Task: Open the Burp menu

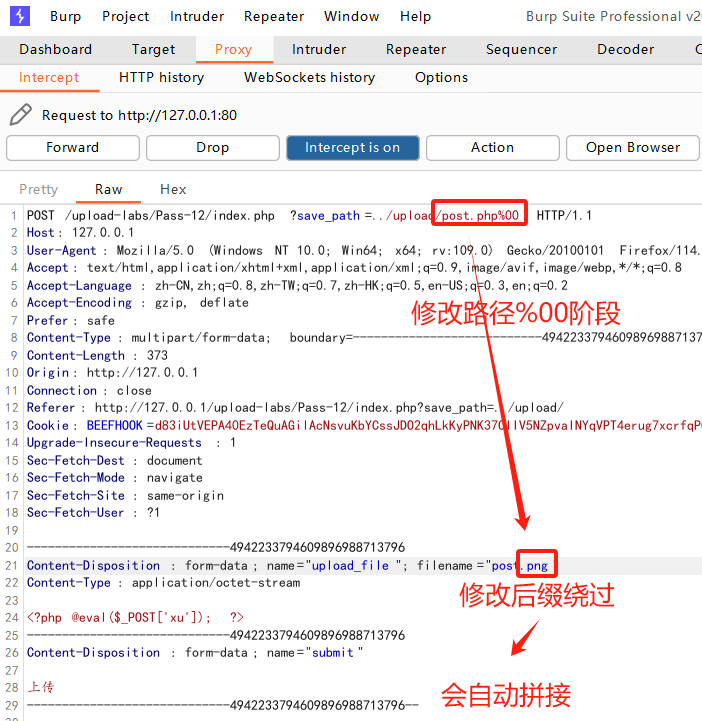Action: pyautogui.click(x=65, y=17)
